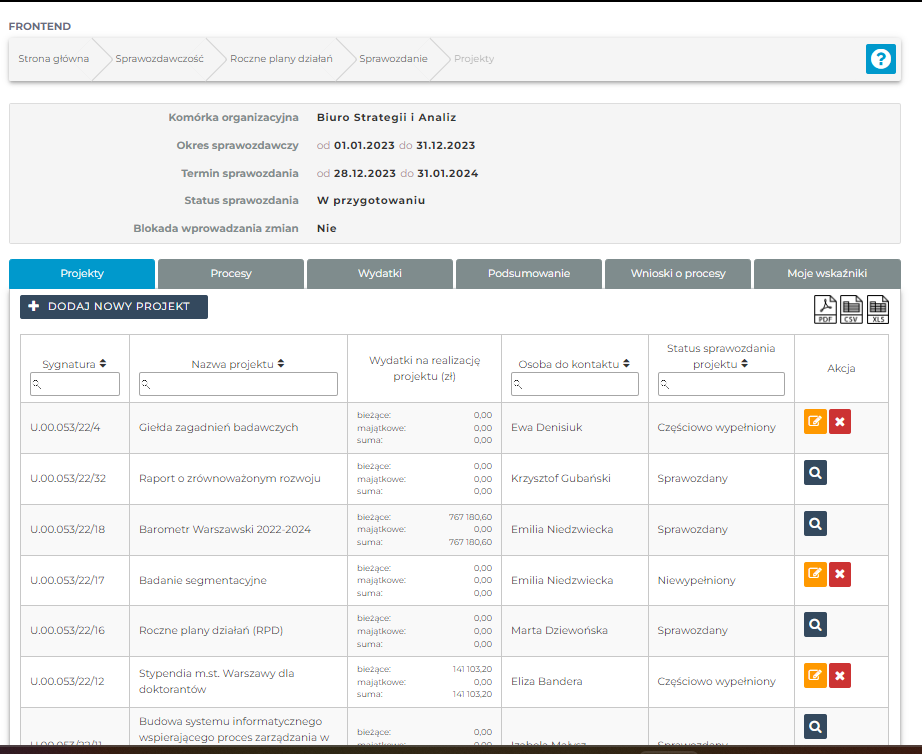
Task: Navigate to Sprawozdawczość breadcrumb link
Action: [159, 59]
